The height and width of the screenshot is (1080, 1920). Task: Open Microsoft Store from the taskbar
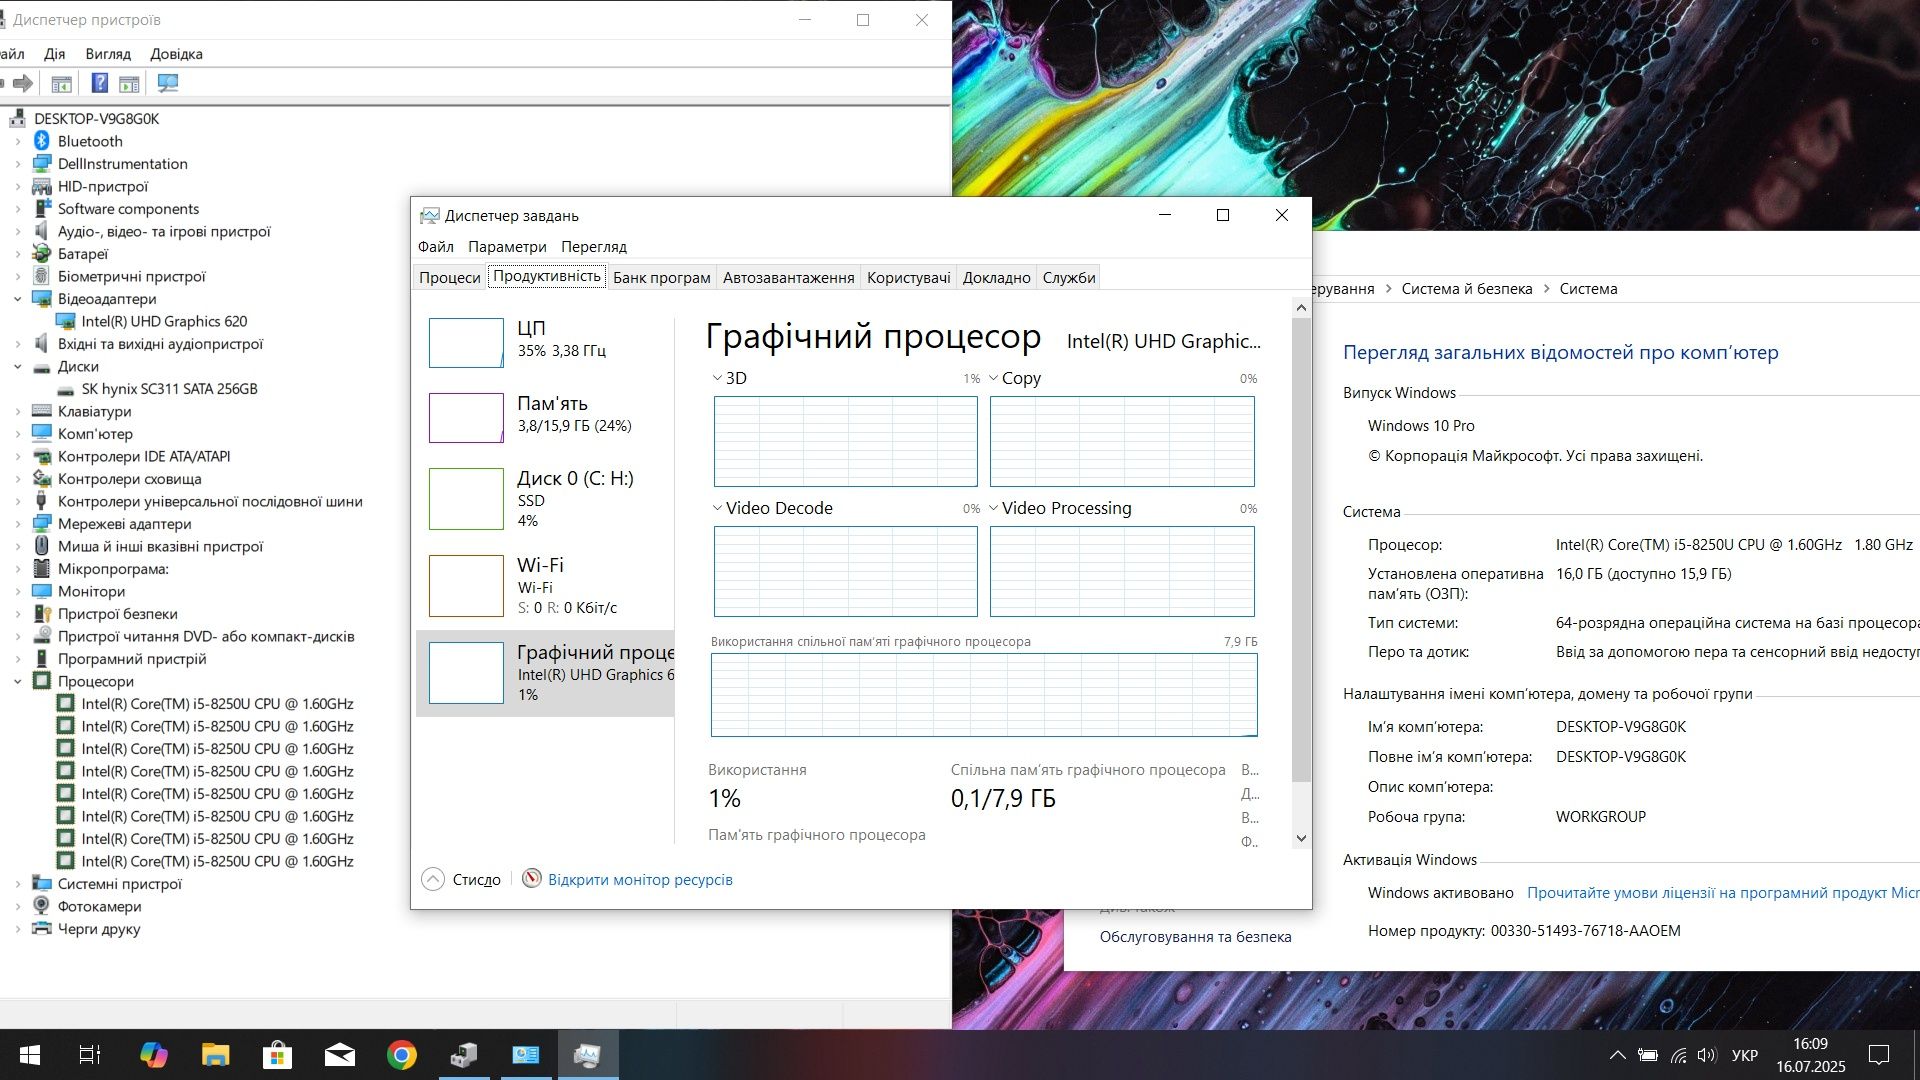tap(277, 1055)
